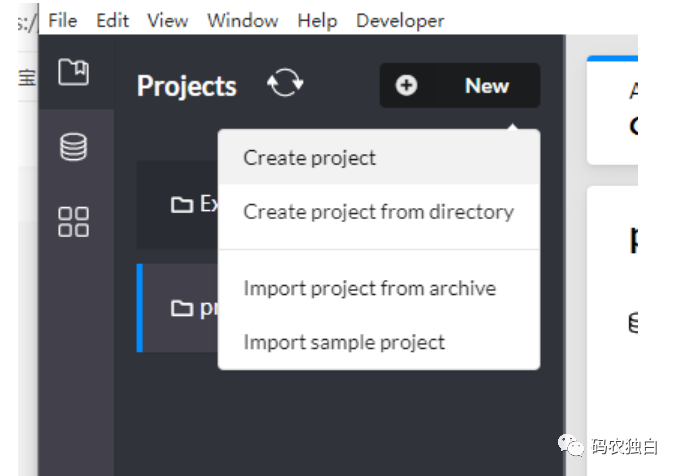Choose Import sample project
The image size is (680, 476).
tap(344, 342)
